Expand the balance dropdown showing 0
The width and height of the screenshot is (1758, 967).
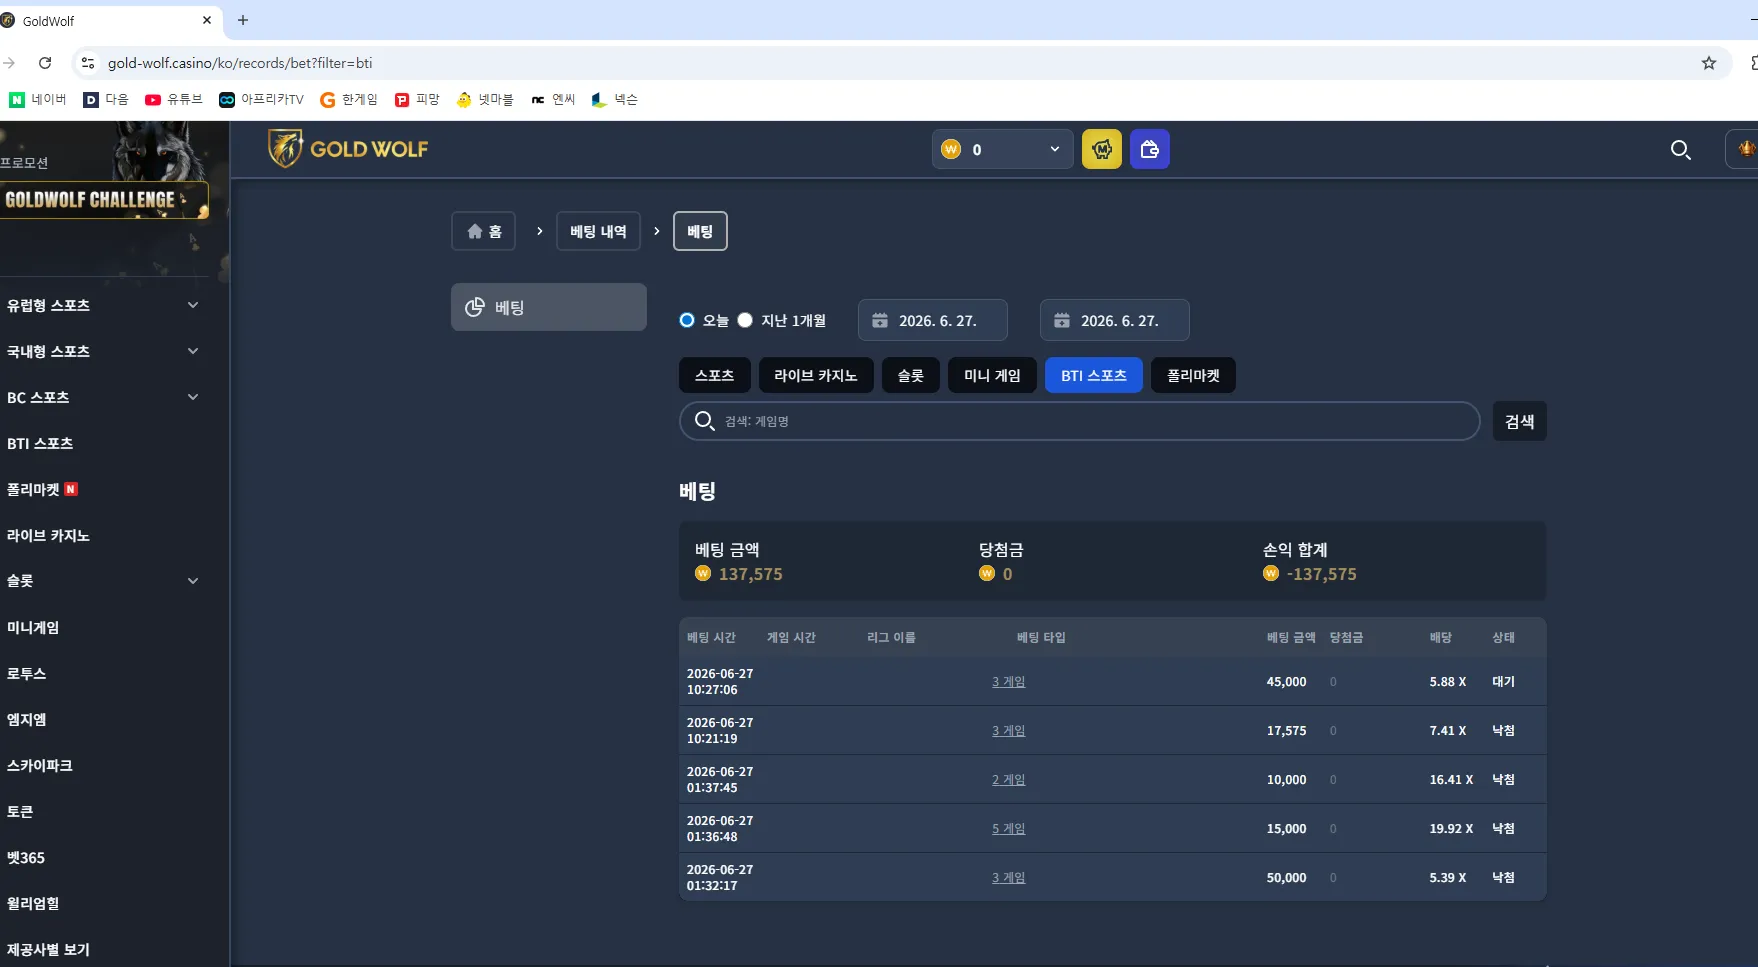coord(1003,149)
